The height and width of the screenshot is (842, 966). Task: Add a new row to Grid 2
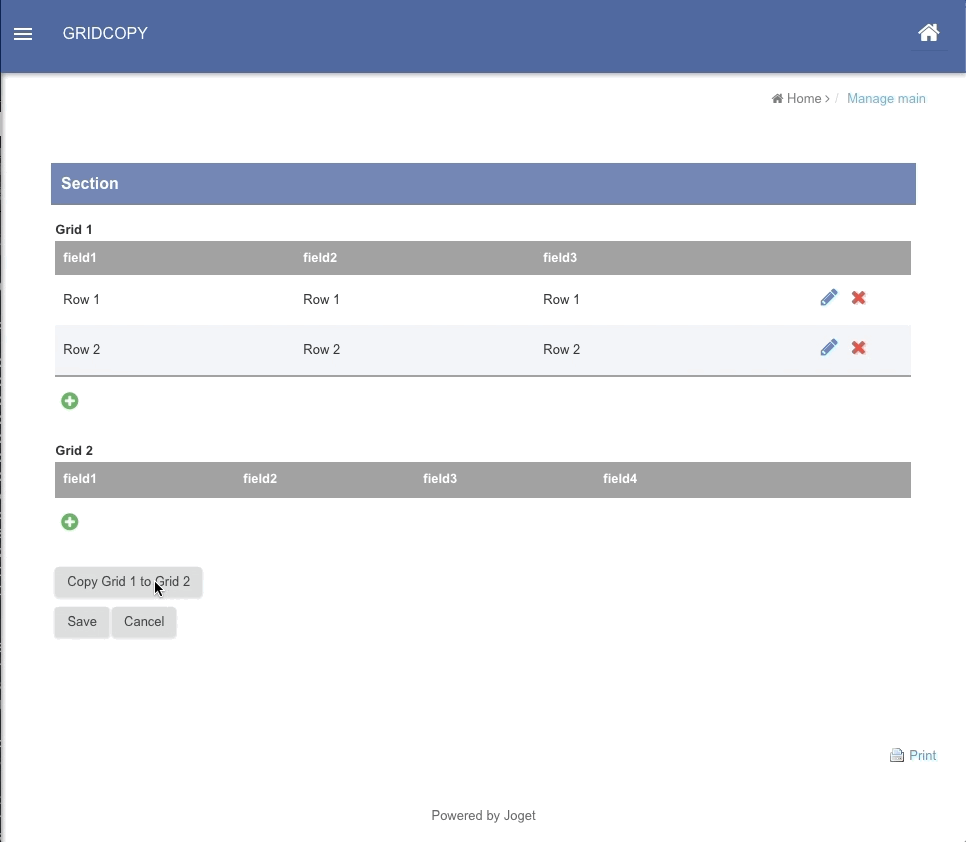point(70,522)
